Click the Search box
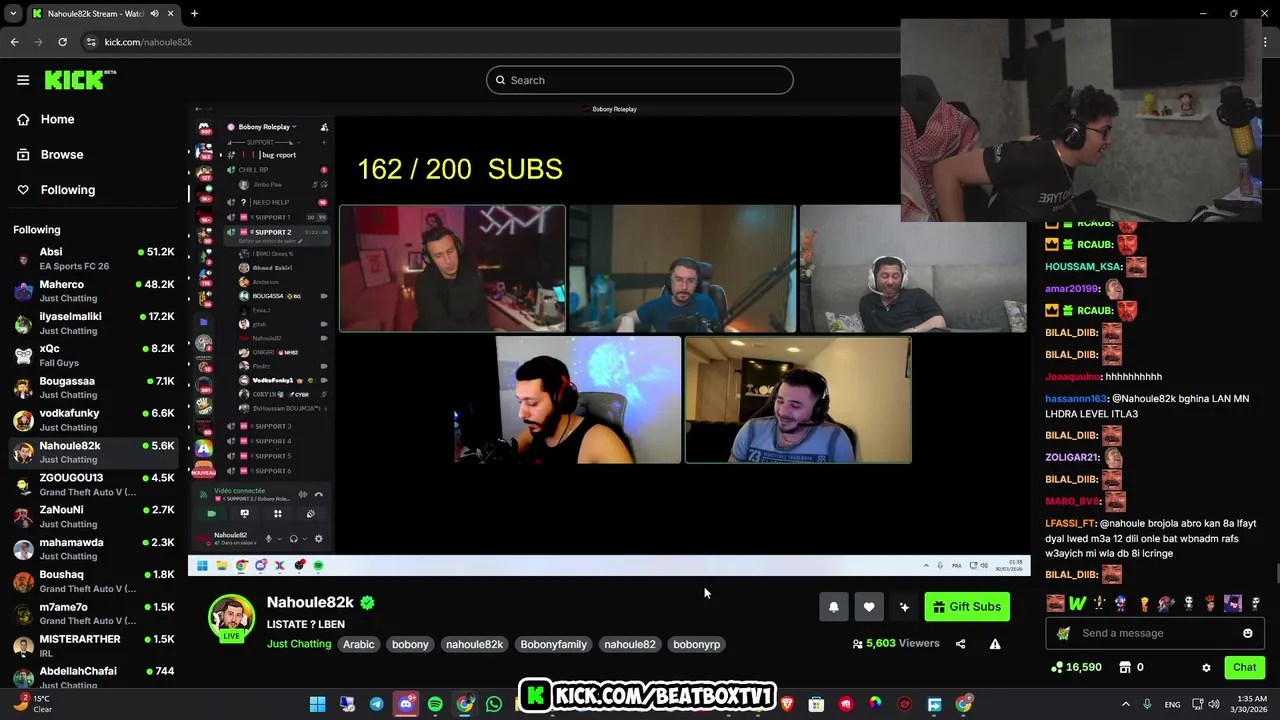 coord(640,80)
